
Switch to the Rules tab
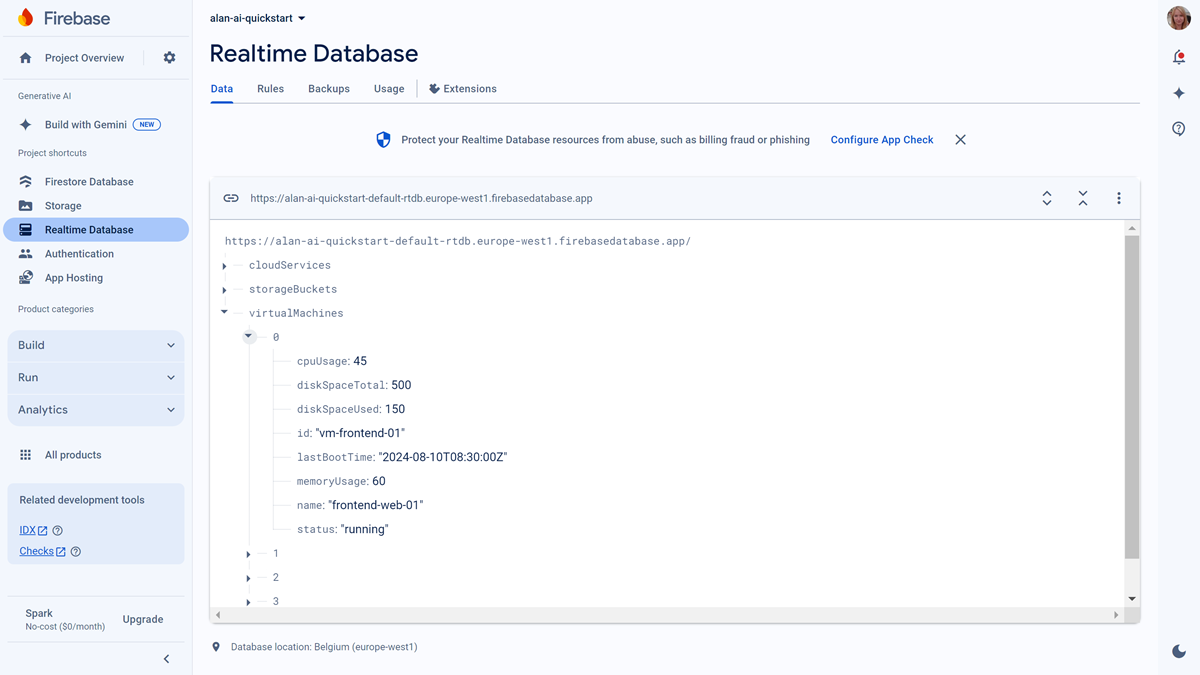(270, 88)
